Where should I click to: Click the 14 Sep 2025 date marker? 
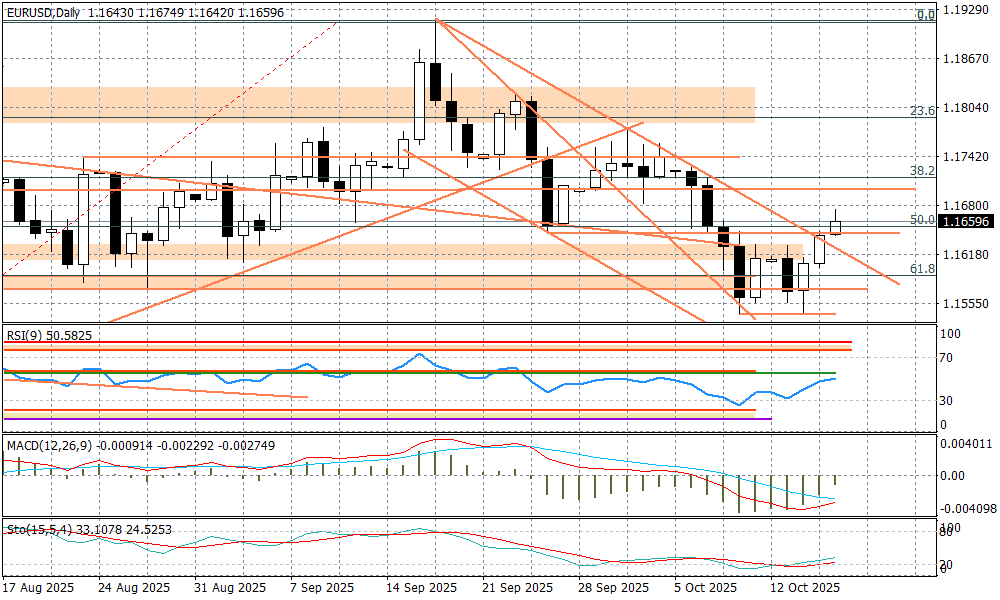coord(422,588)
